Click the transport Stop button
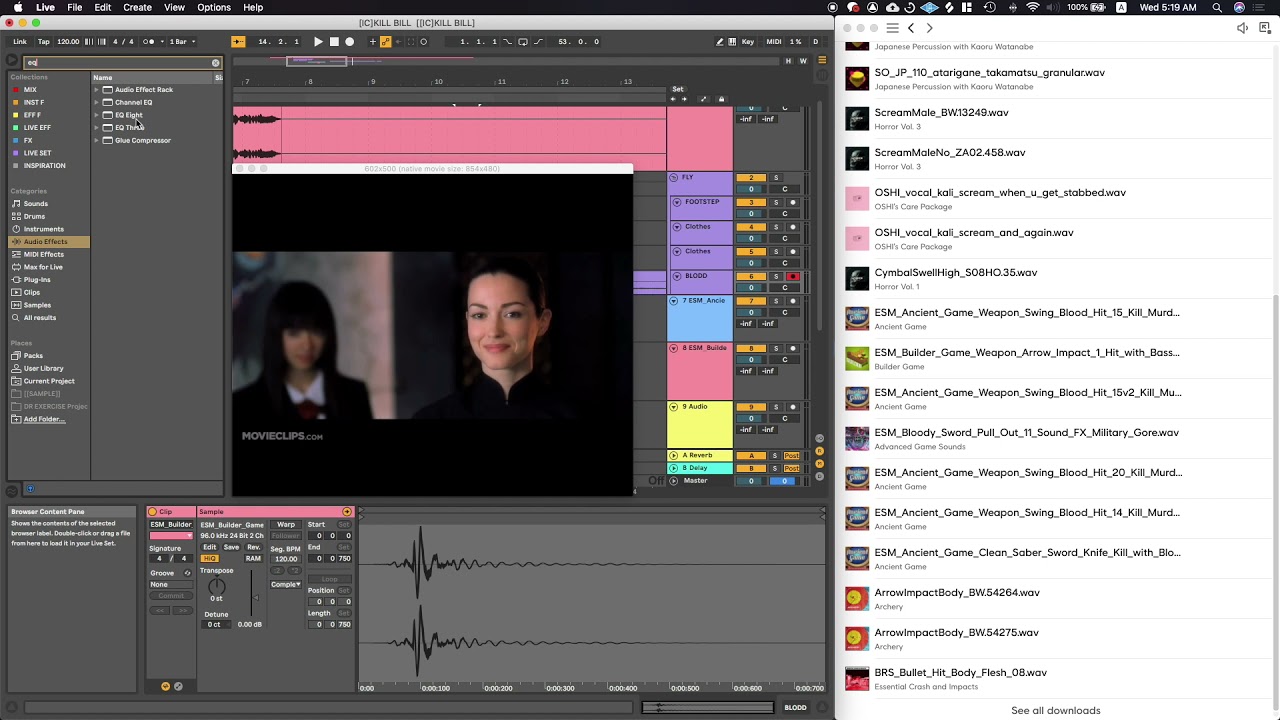Image resolution: width=1280 pixels, height=720 pixels. pyautogui.click(x=334, y=41)
